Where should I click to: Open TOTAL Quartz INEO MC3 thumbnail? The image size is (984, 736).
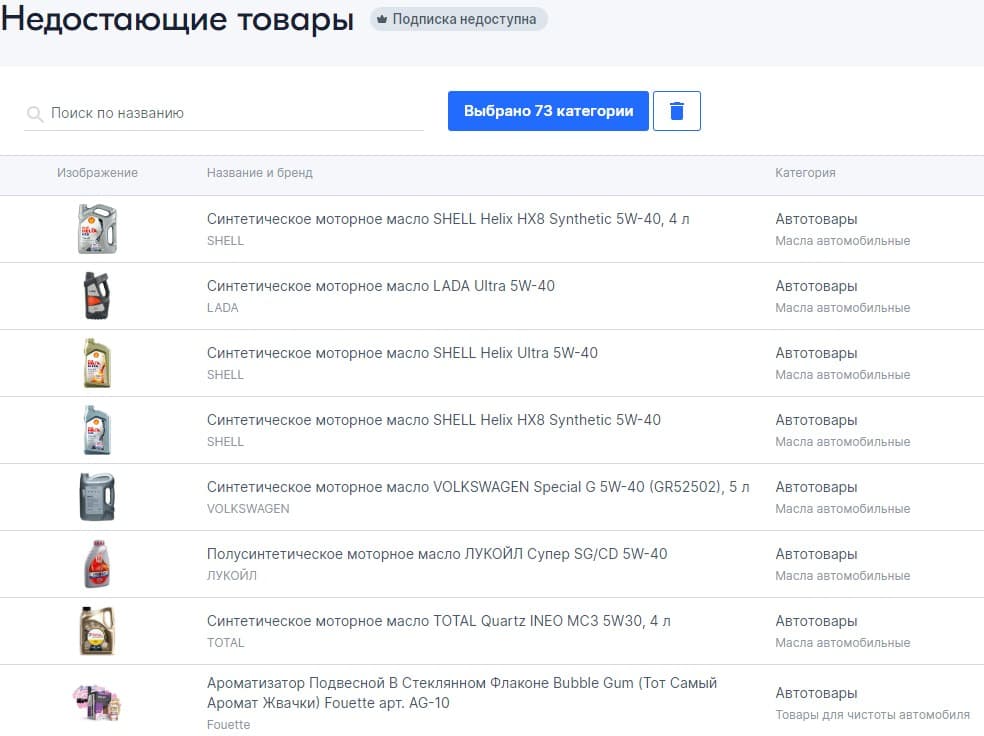tap(97, 631)
